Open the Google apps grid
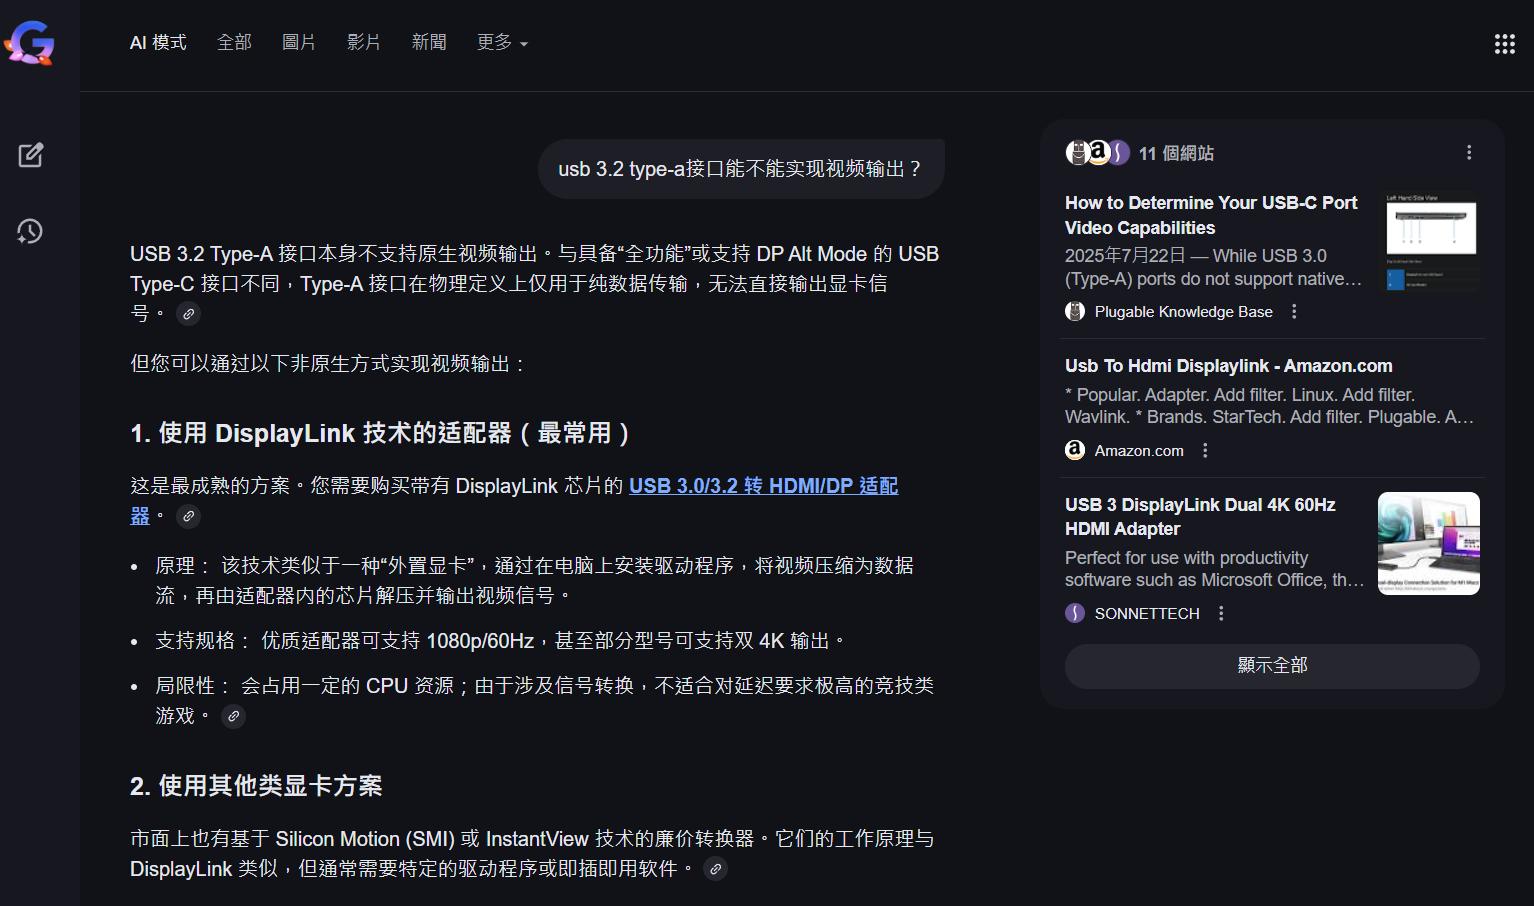This screenshot has height=906, width=1534. point(1504,43)
